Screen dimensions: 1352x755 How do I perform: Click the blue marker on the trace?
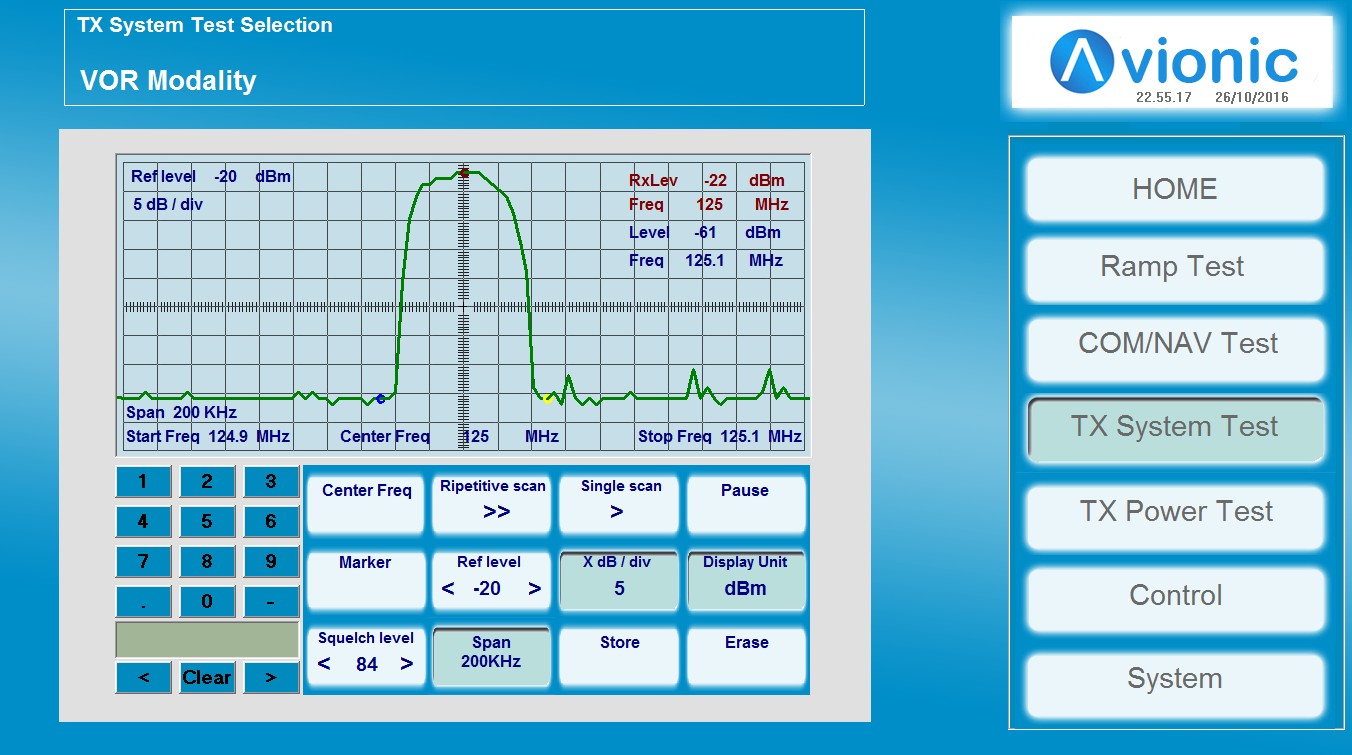pyautogui.click(x=380, y=399)
